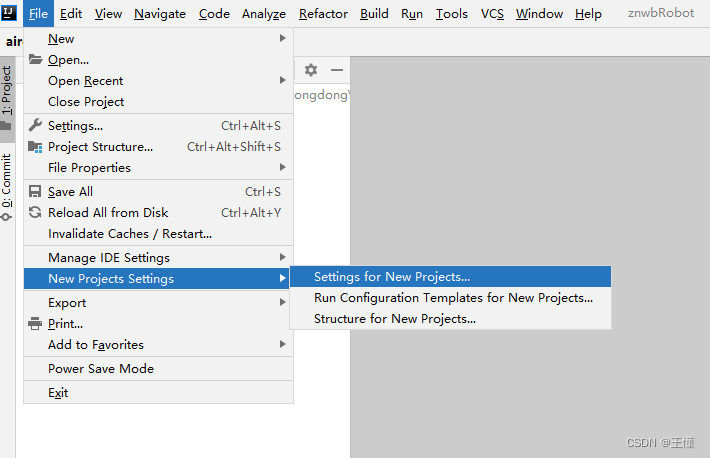Select New Projects Settings menu item

coord(157,278)
